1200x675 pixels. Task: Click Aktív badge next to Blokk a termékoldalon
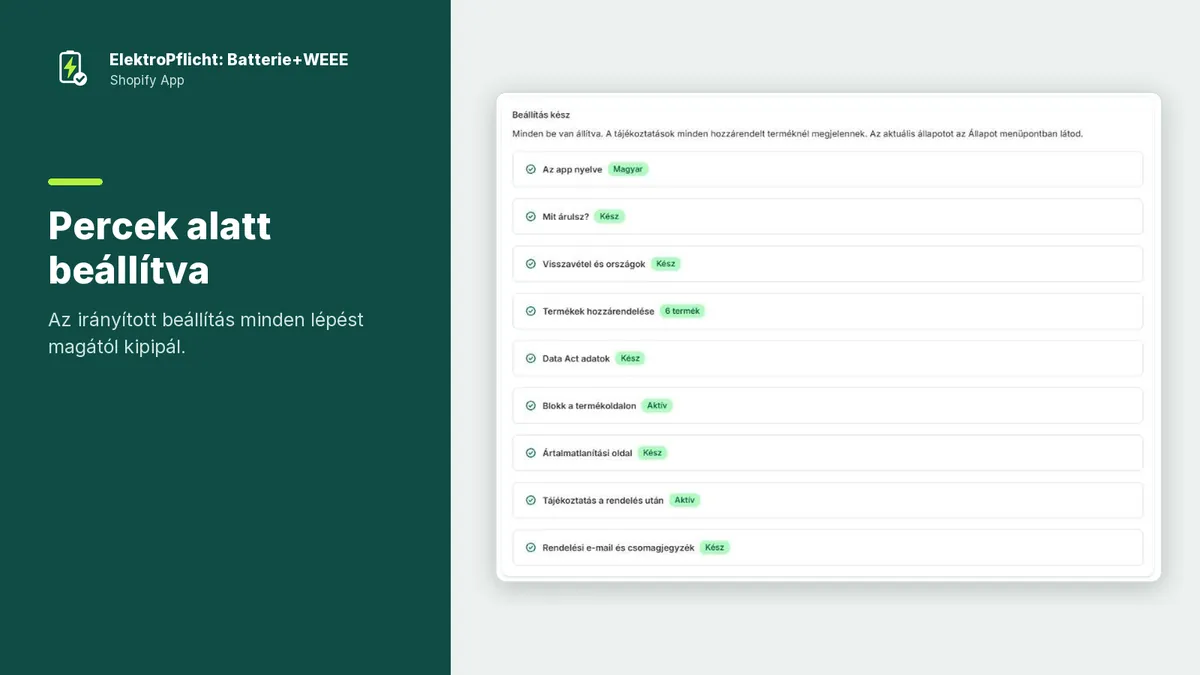pos(657,406)
